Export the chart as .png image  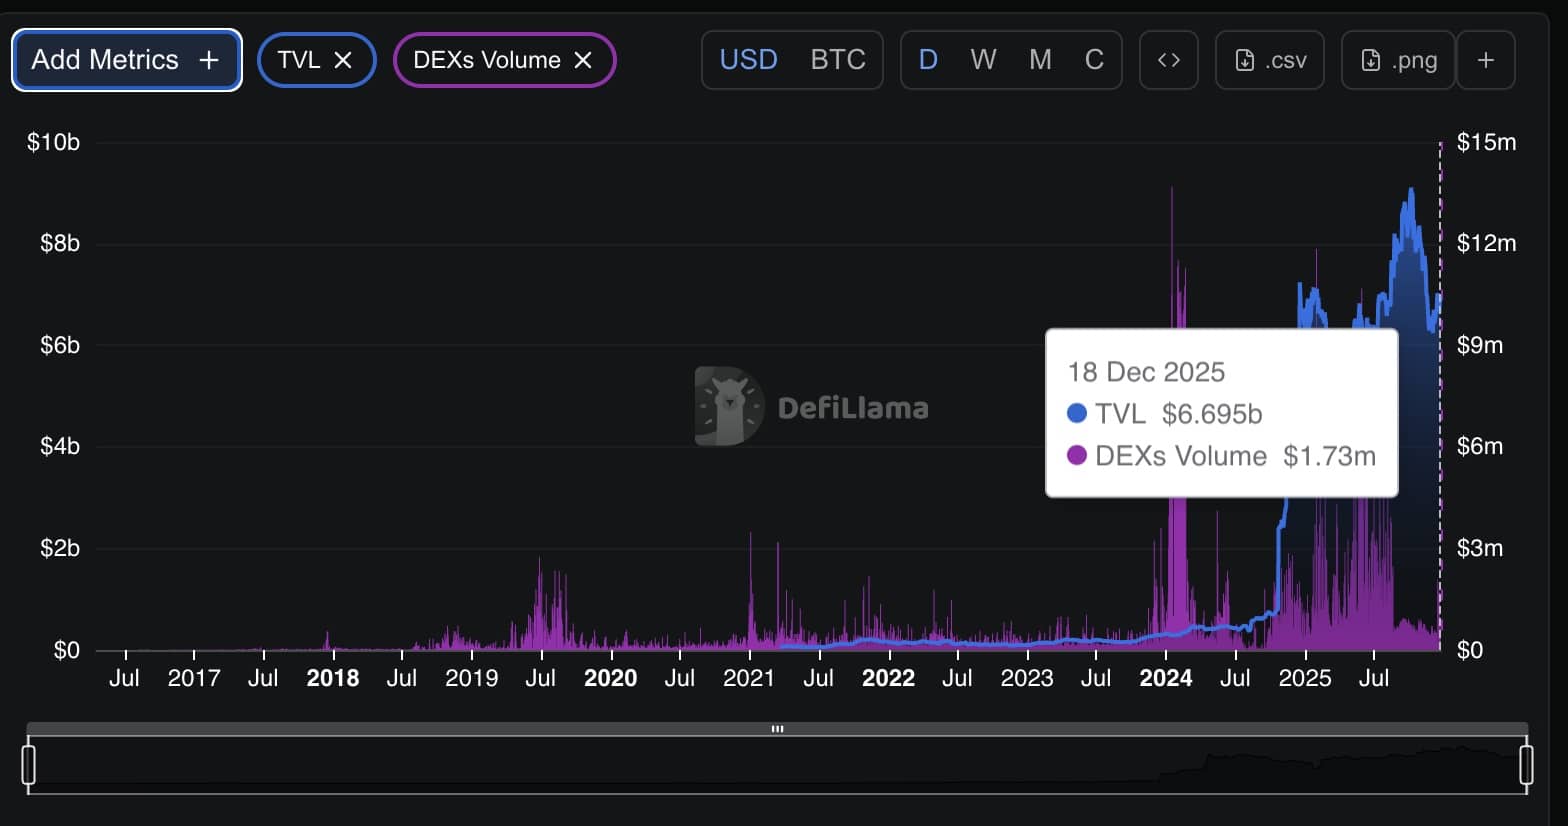[x=1398, y=60]
